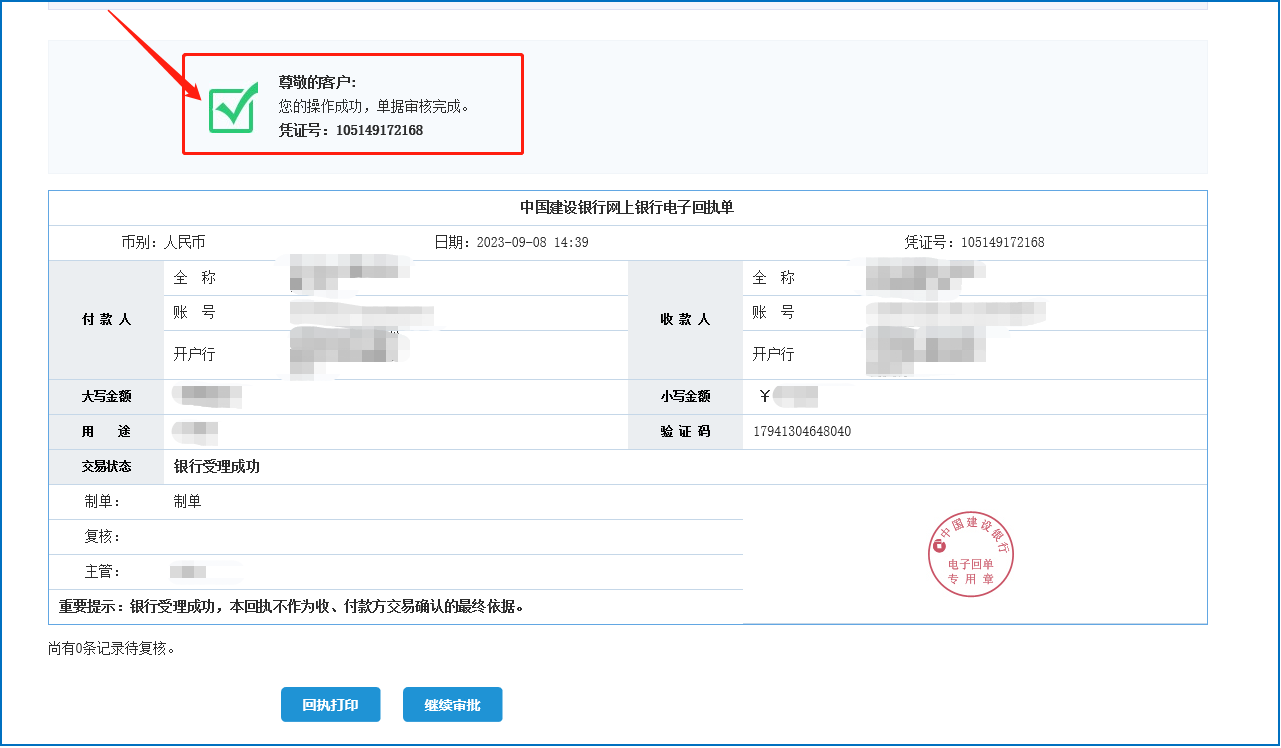Click the 收款人 header cell
The image size is (1281, 748).
[x=685, y=319]
